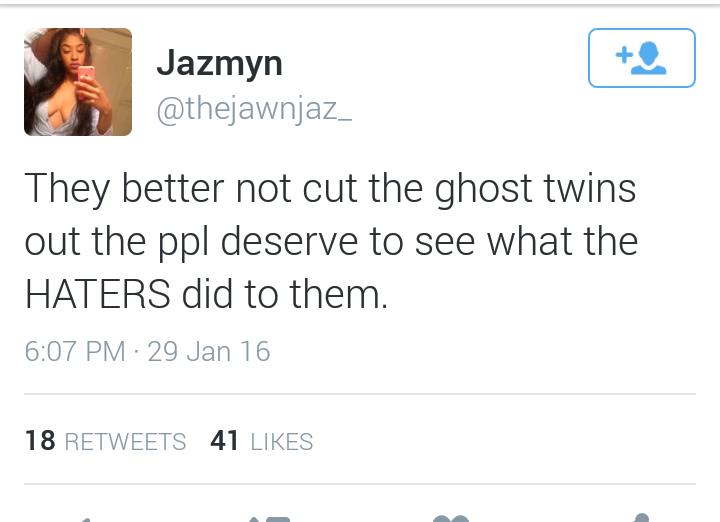Click the bold number 41 before LIKES

pyautogui.click(x=225, y=441)
